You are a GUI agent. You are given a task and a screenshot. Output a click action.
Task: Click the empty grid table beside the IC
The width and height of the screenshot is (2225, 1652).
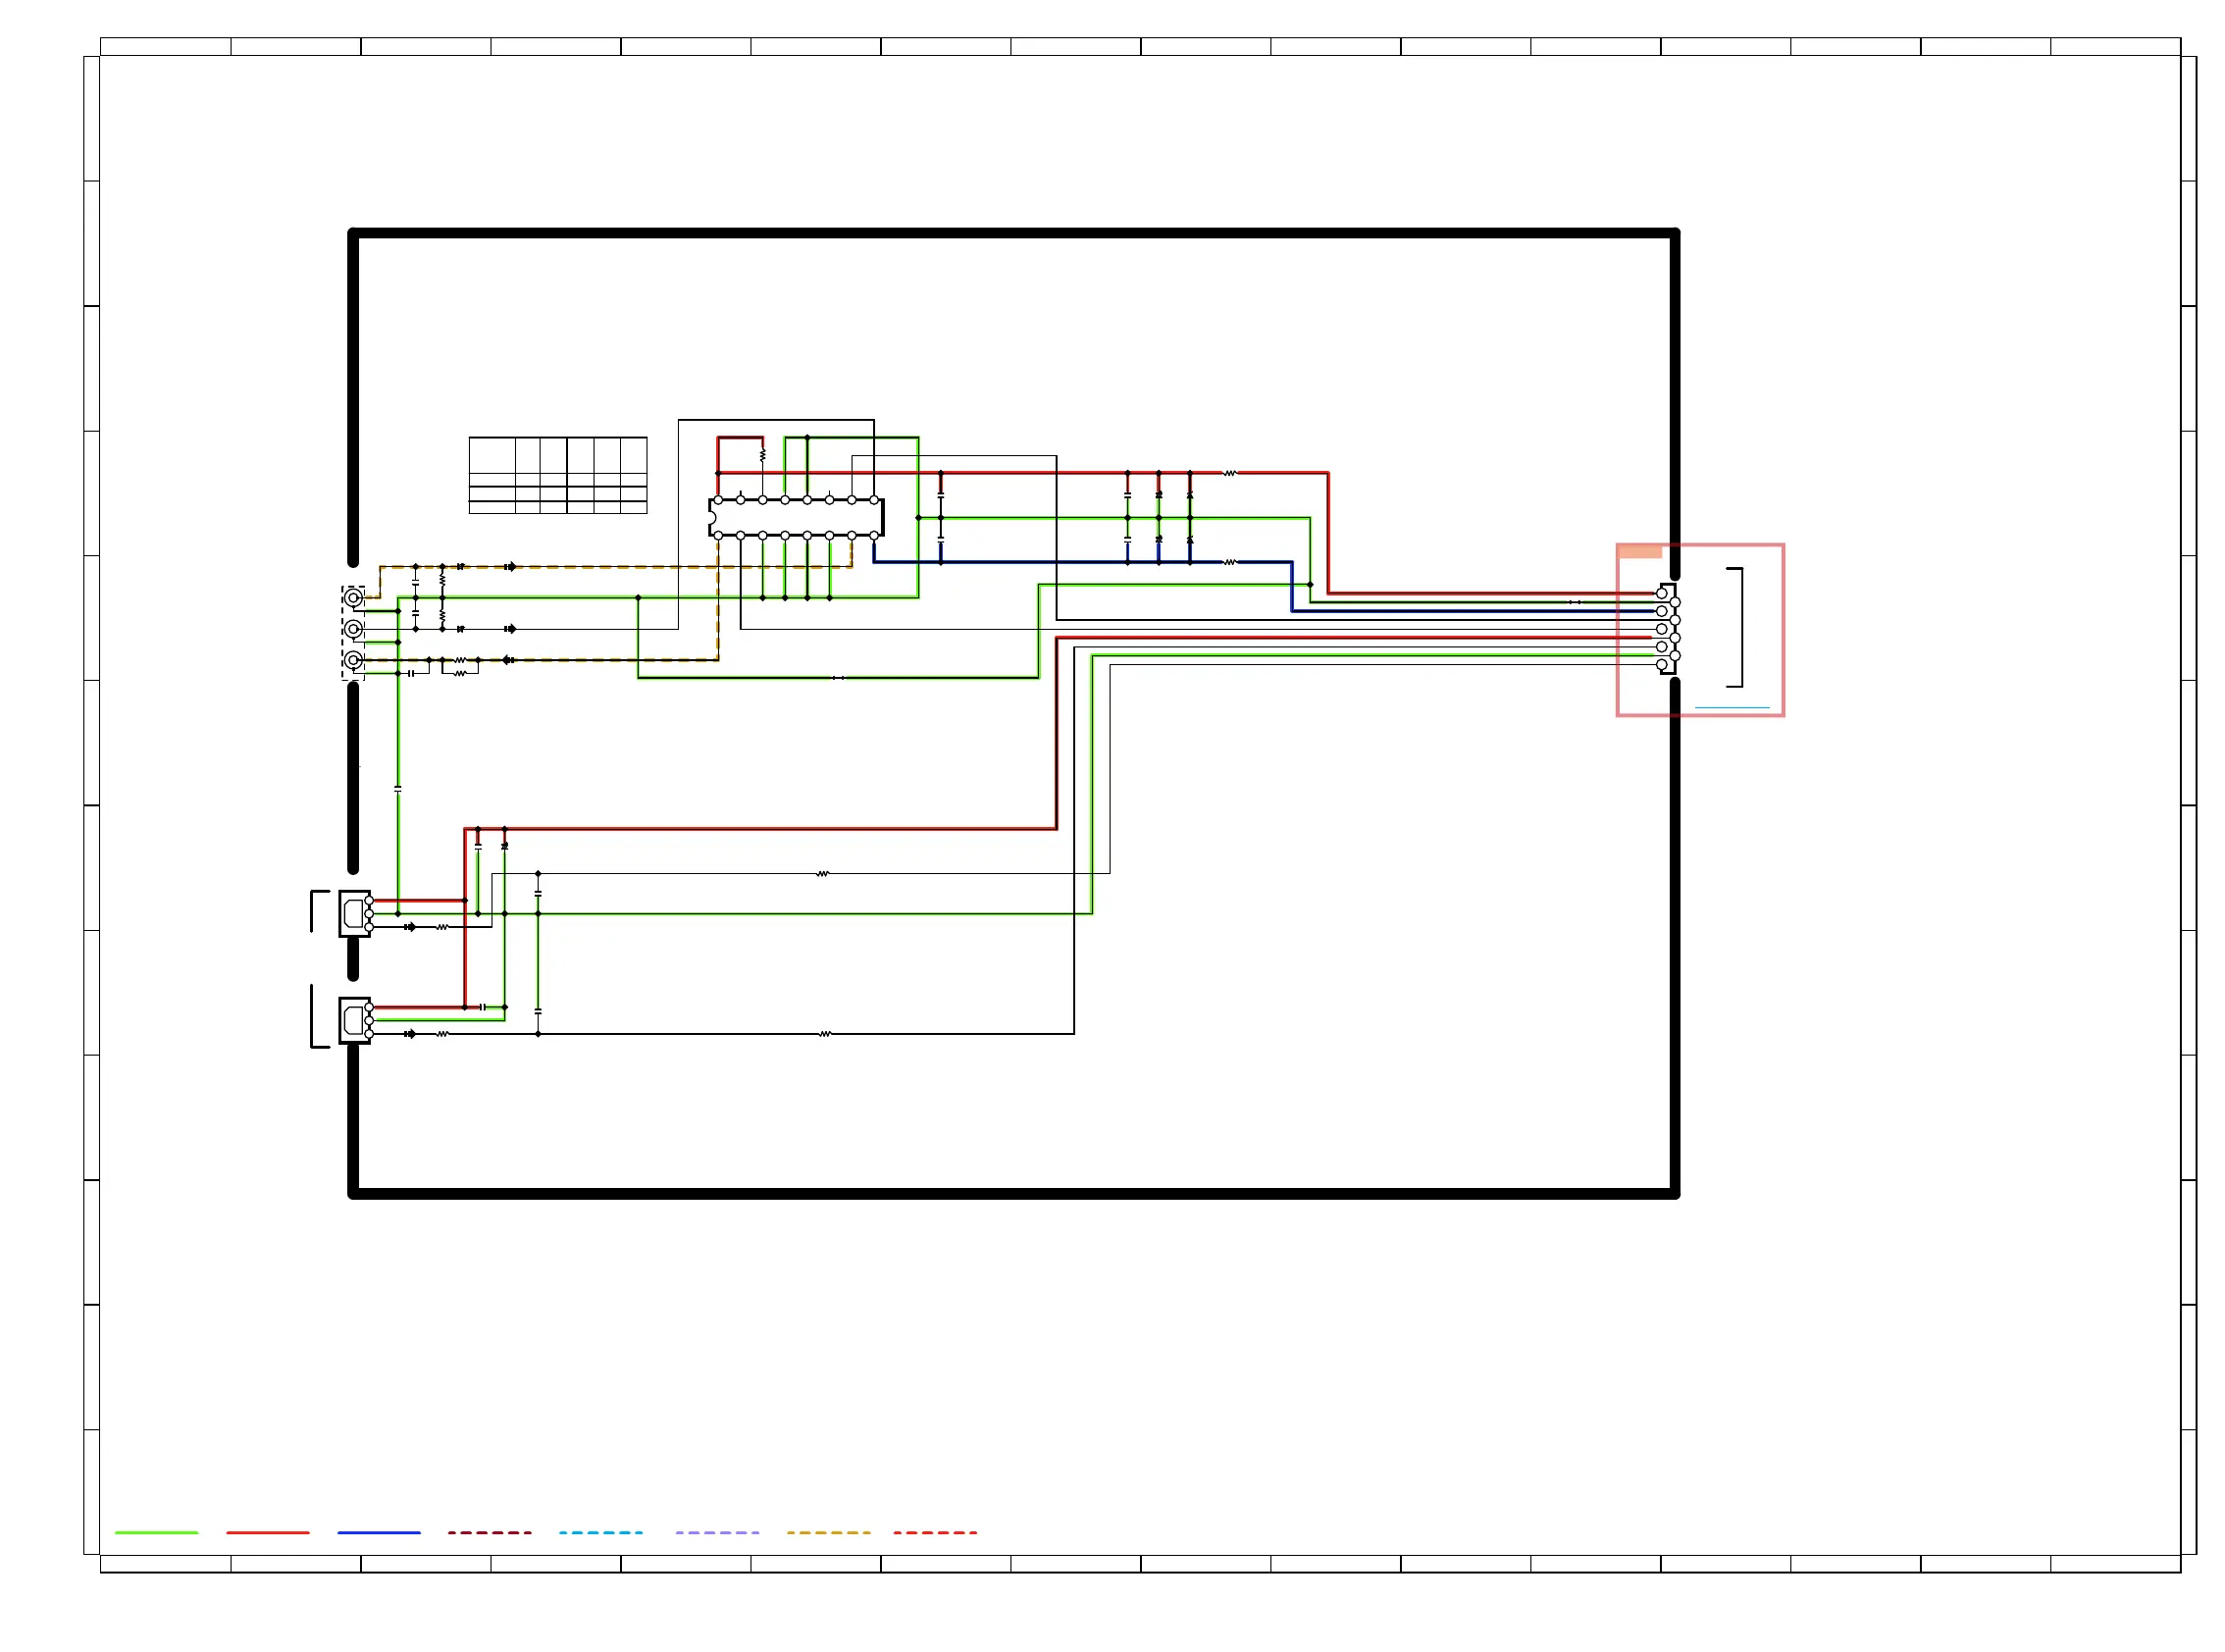pos(558,475)
